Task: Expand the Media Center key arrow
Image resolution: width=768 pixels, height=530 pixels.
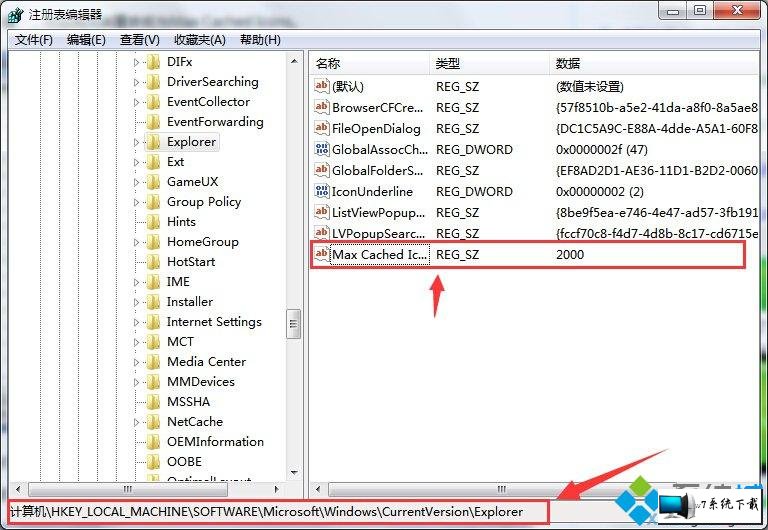Action: coord(137,362)
